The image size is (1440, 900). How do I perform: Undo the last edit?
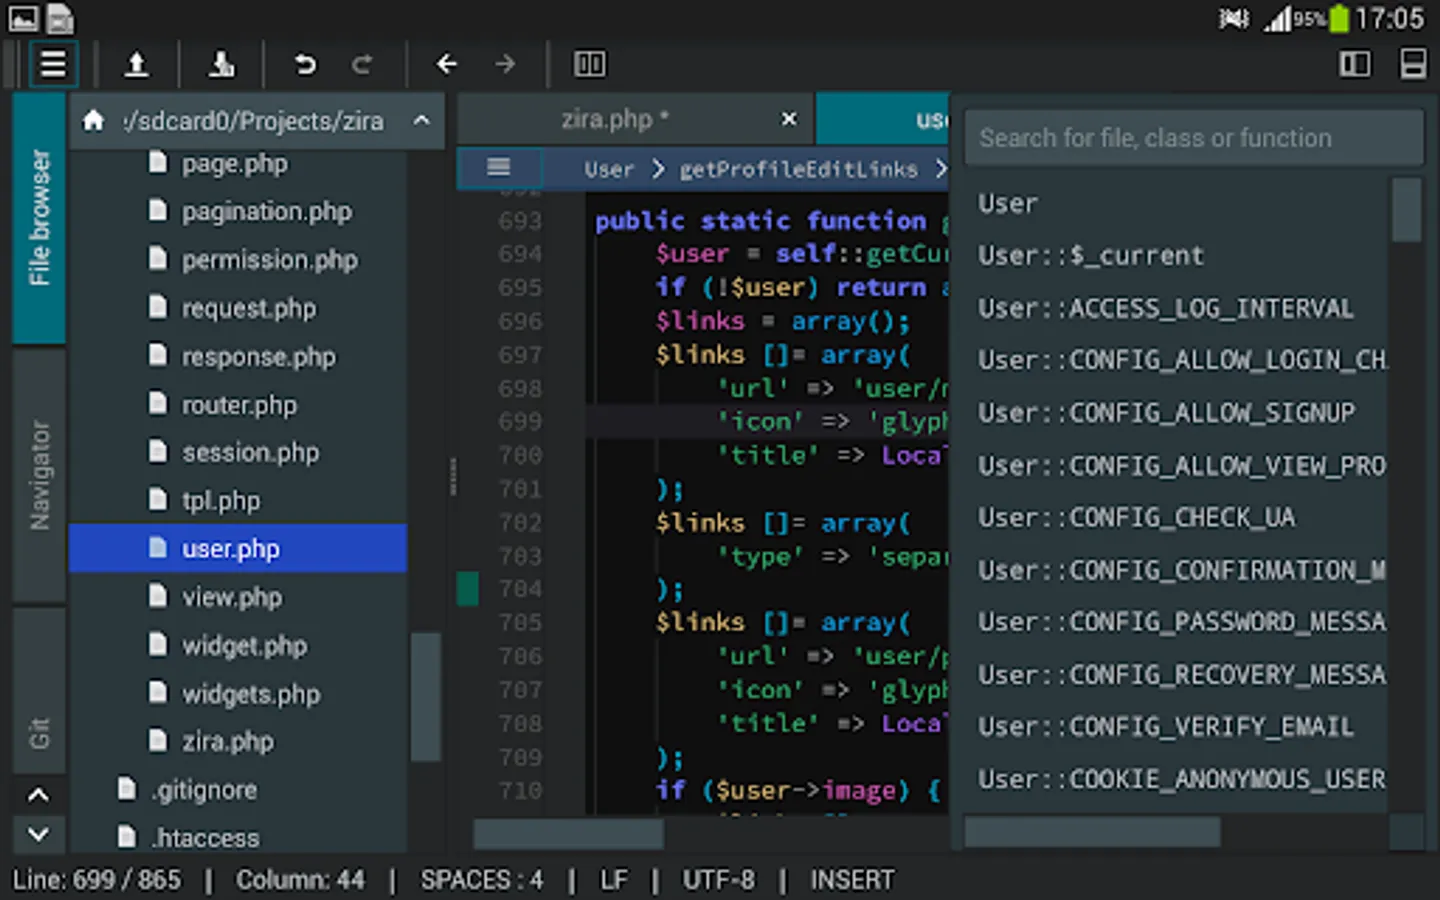click(304, 65)
